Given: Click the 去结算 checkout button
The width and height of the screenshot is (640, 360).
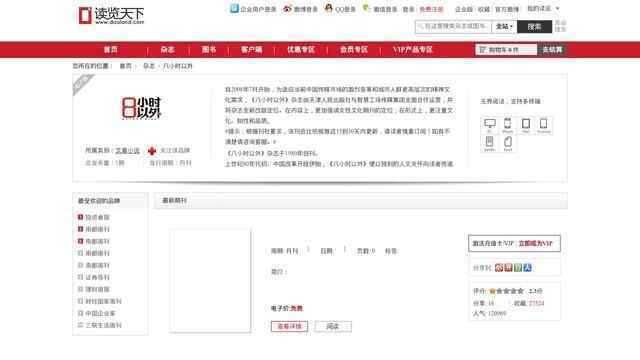Looking at the screenshot, I should point(552,50).
